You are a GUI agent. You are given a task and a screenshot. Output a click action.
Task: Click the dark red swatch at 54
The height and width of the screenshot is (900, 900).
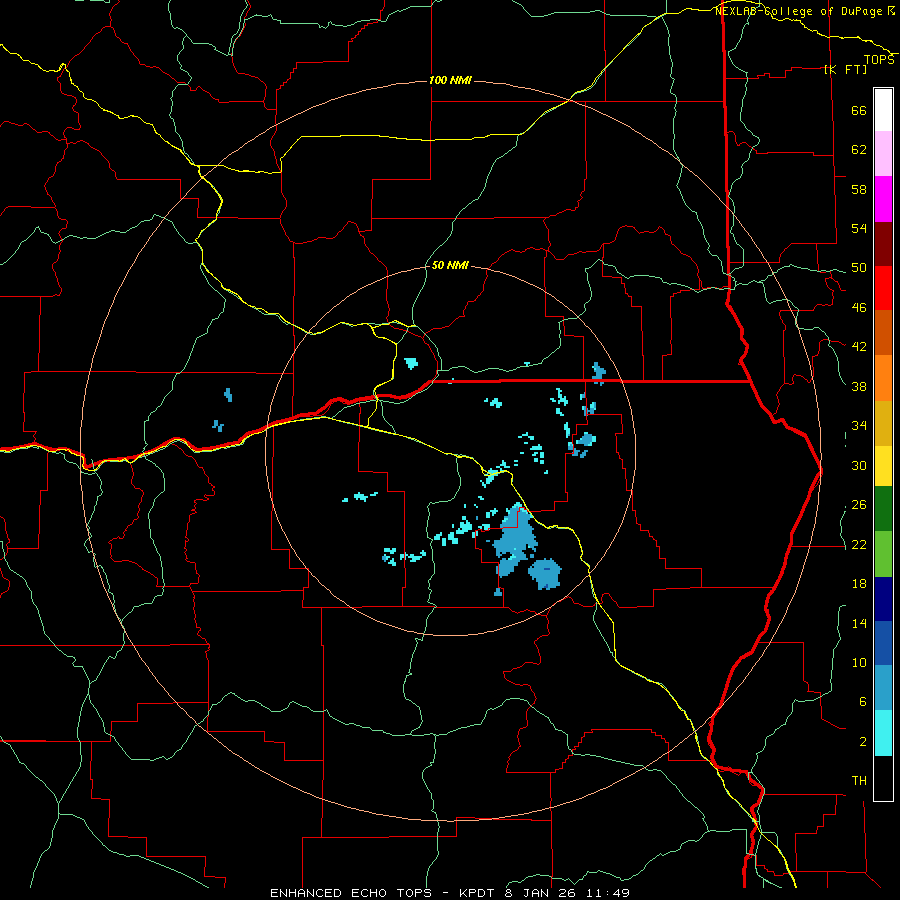pyautogui.click(x=883, y=244)
